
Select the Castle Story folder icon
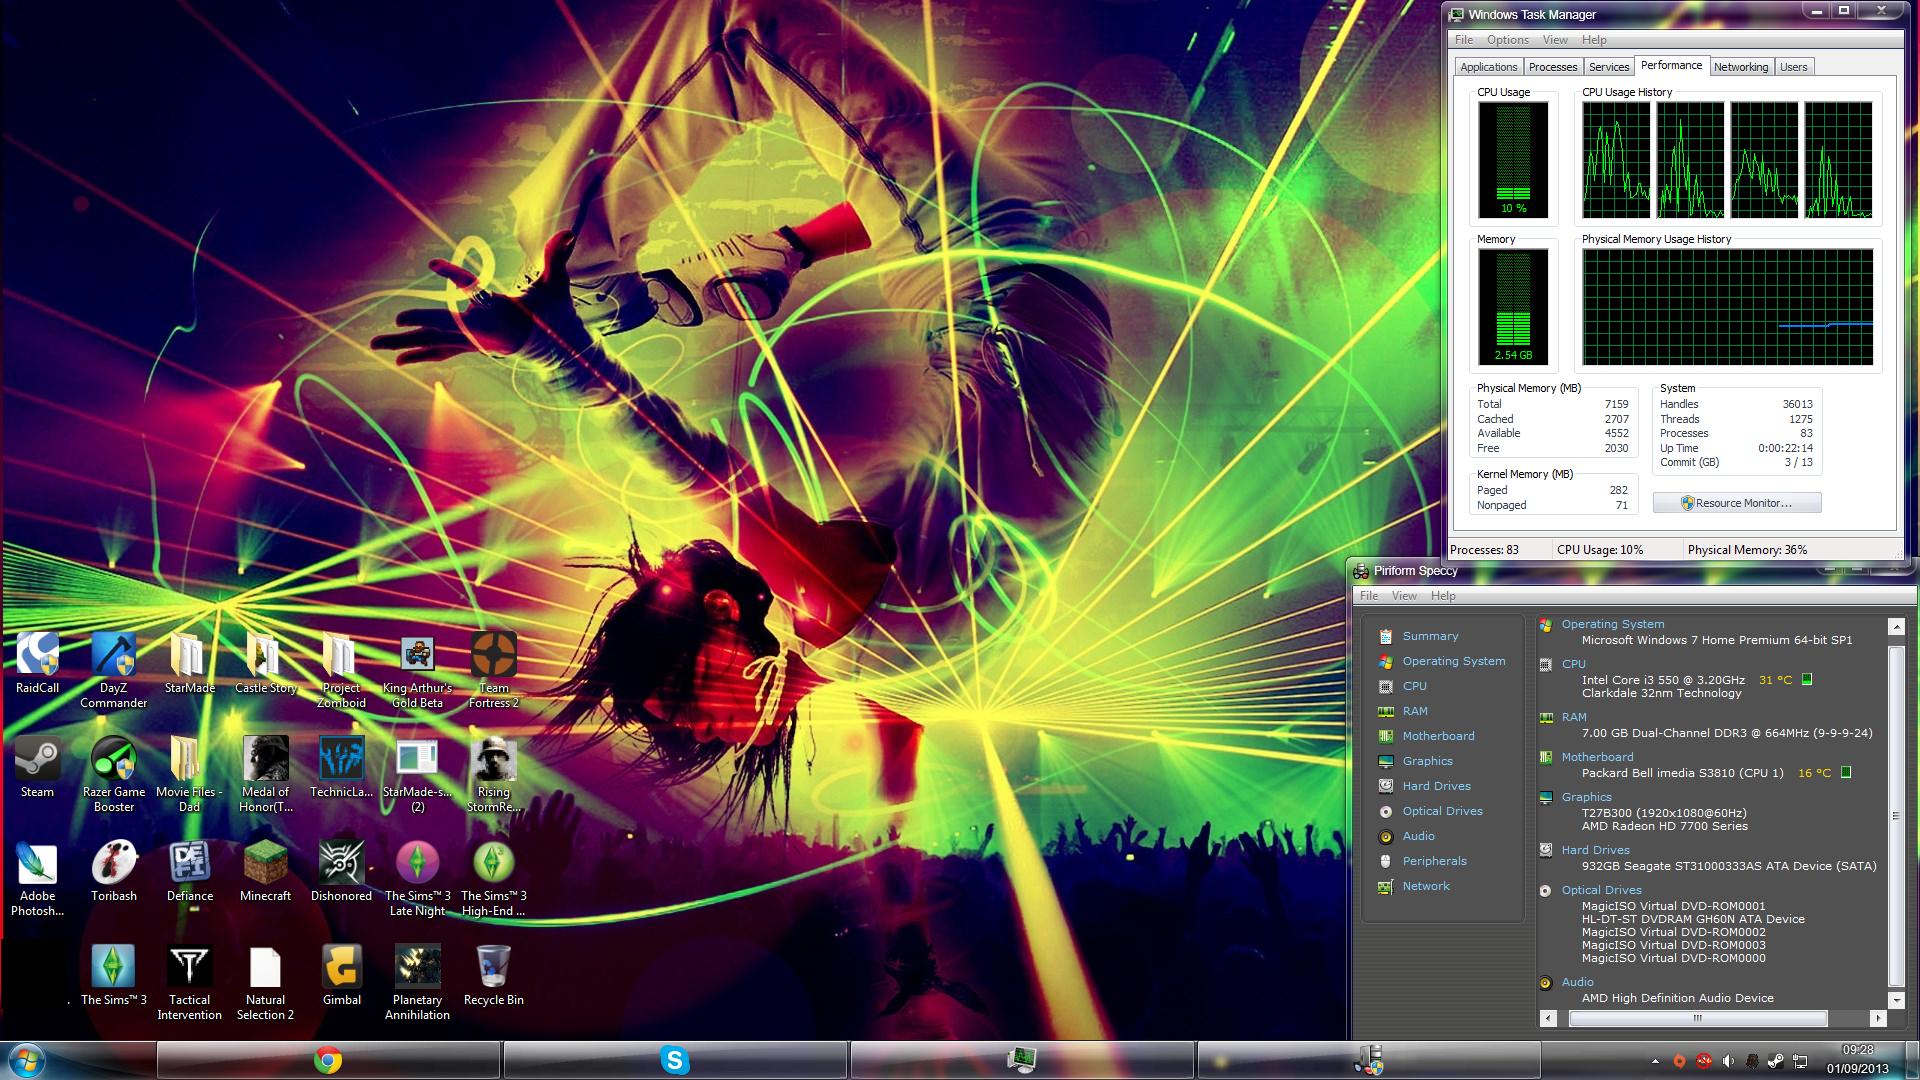(266, 663)
